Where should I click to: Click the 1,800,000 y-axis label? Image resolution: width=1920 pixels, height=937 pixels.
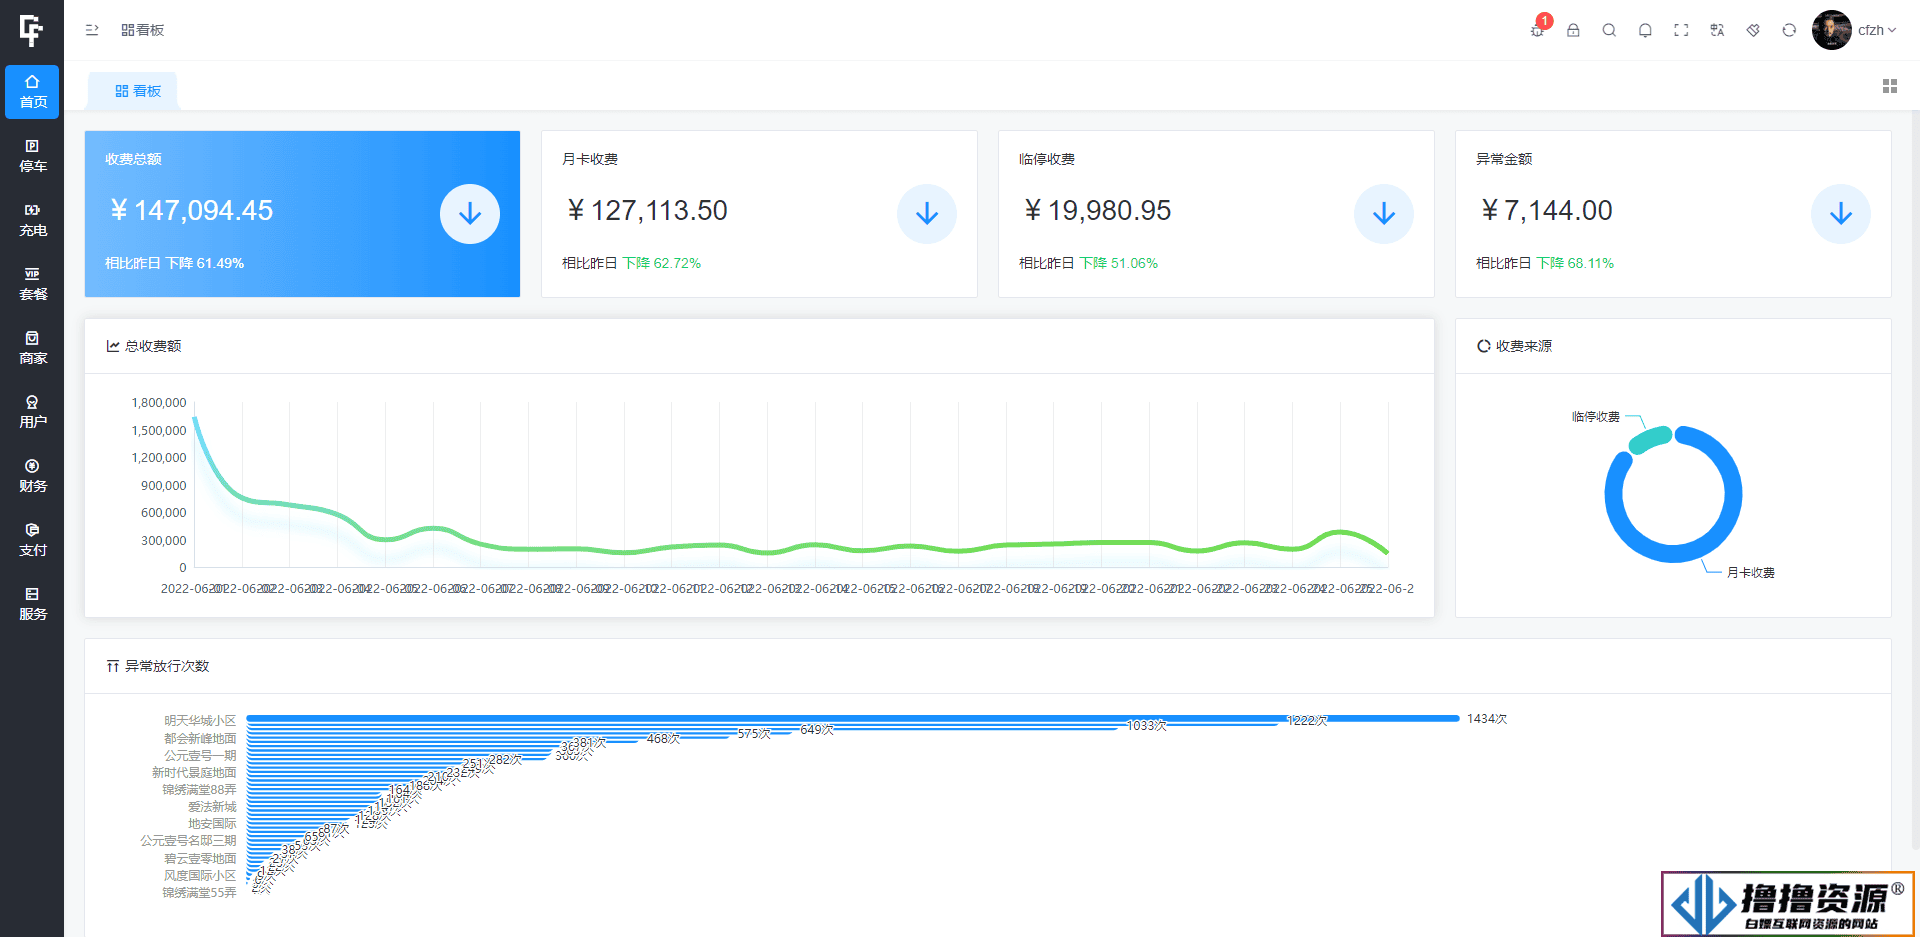coord(159,403)
